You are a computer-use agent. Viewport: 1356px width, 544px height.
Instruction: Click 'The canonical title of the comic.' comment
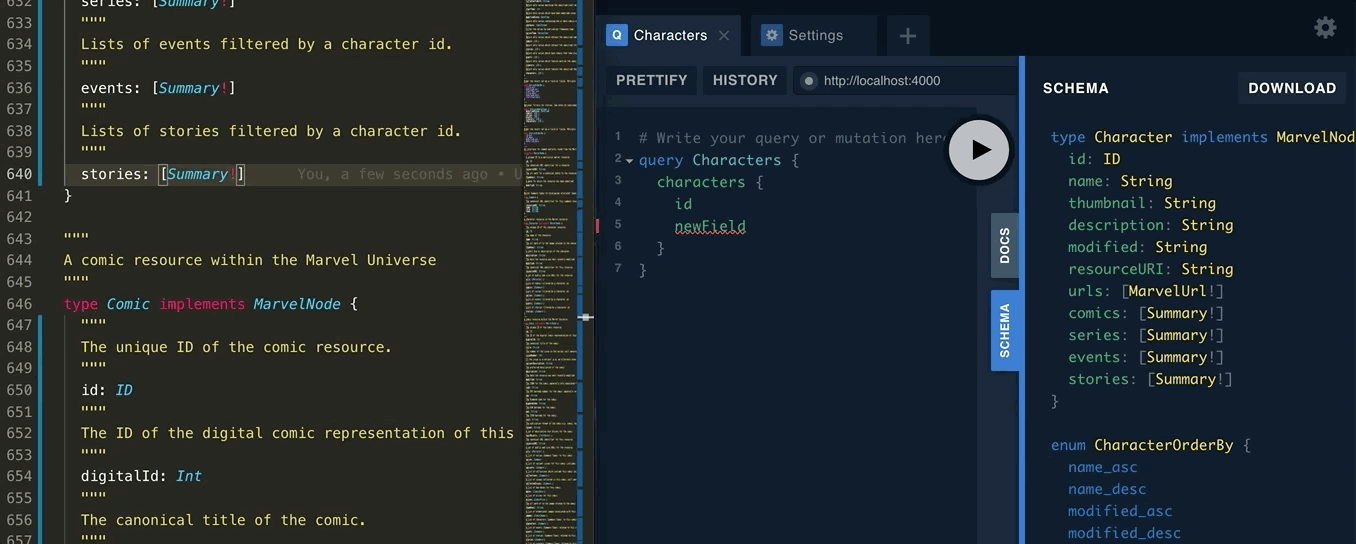pos(223,520)
